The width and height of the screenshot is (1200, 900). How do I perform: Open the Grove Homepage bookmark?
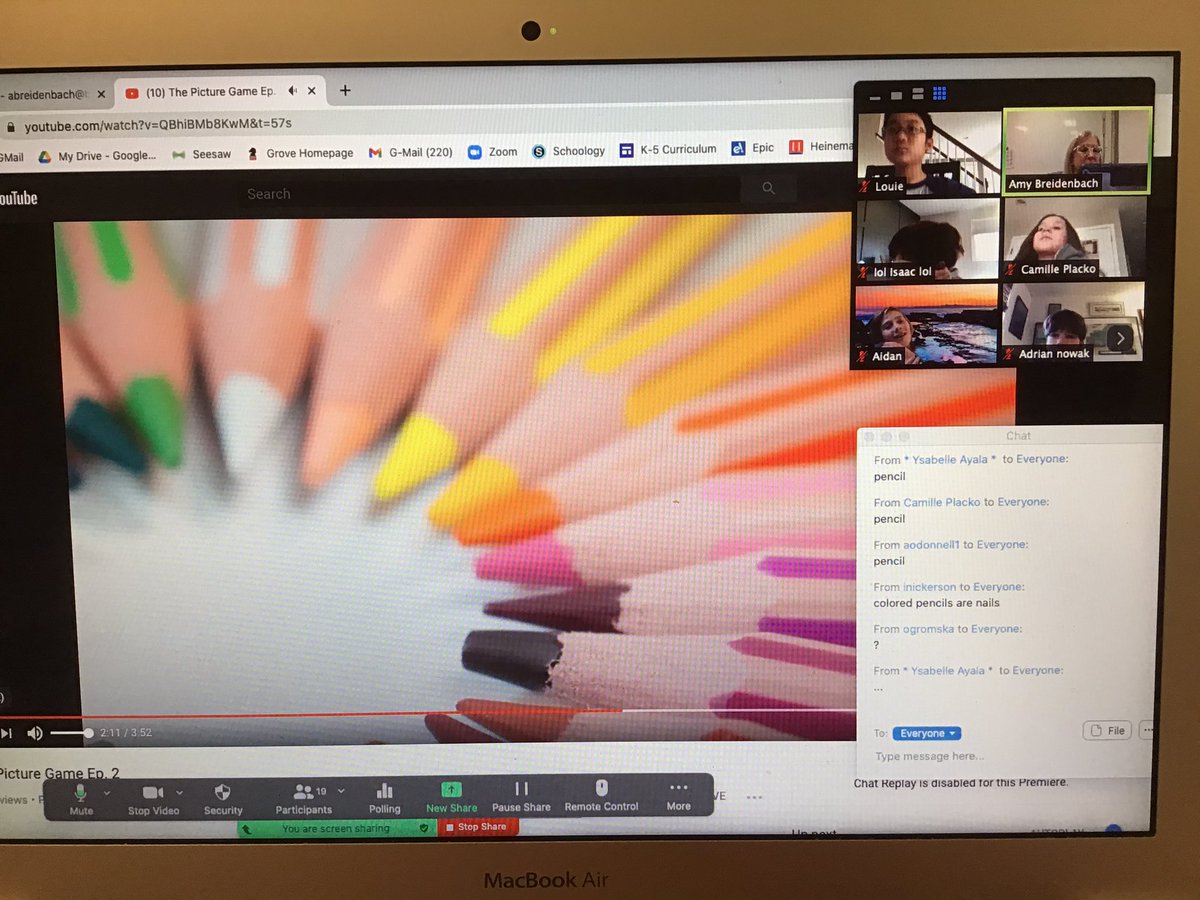pyautogui.click(x=300, y=153)
